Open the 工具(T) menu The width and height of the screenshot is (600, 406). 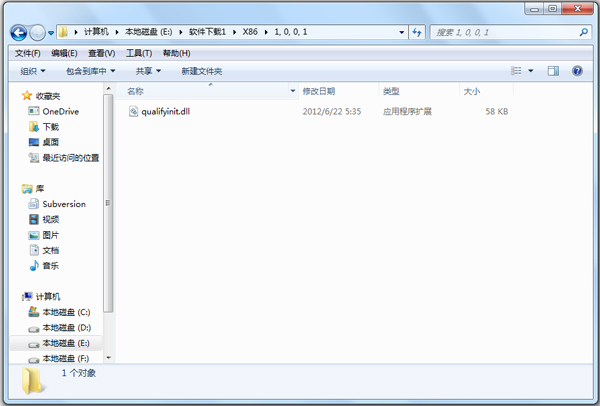pos(138,53)
